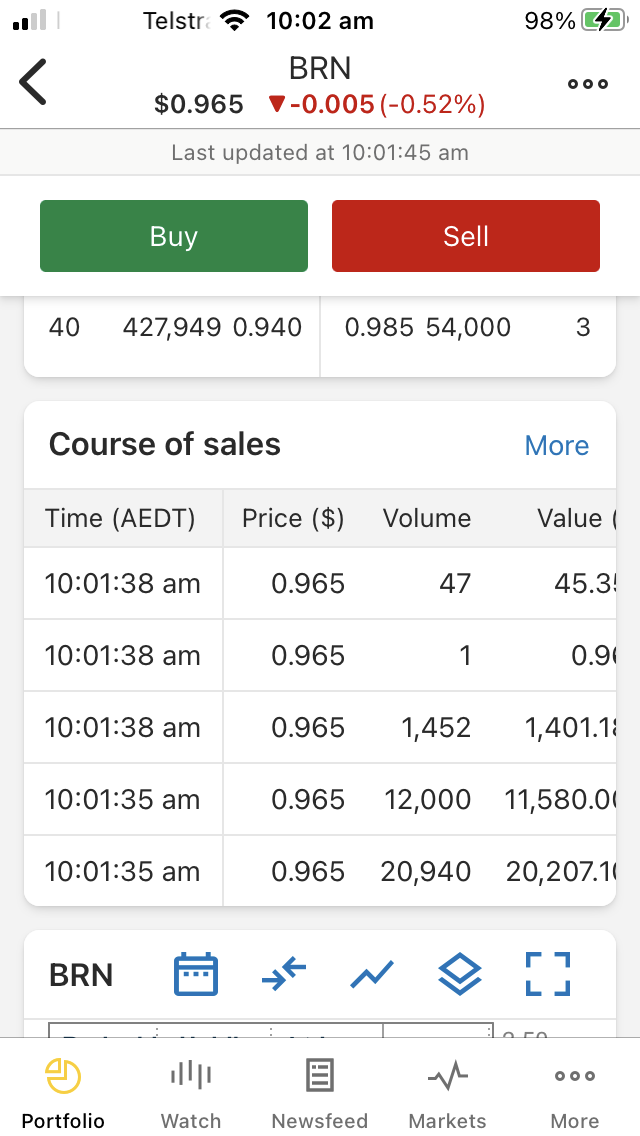Image resolution: width=640 pixels, height=1136 pixels.
Task: Tap the back arrow chevron
Action: pos(34,83)
